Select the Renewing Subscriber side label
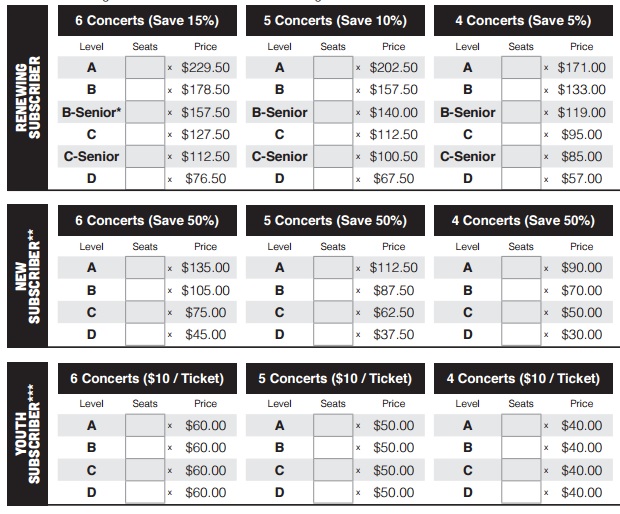This screenshot has height=514, width=620. pyautogui.click(x=28, y=98)
